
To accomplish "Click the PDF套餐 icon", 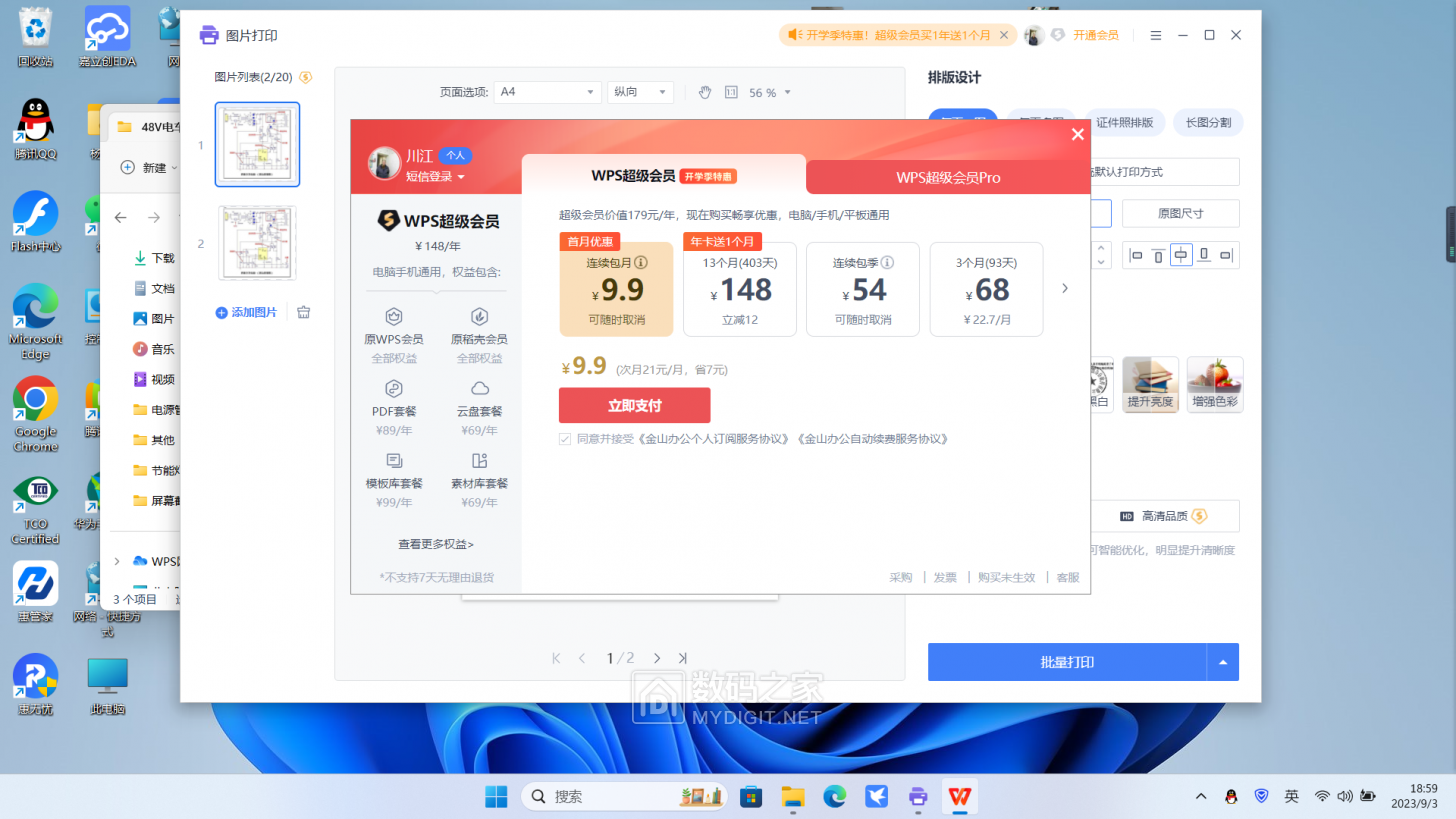I will [394, 388].
